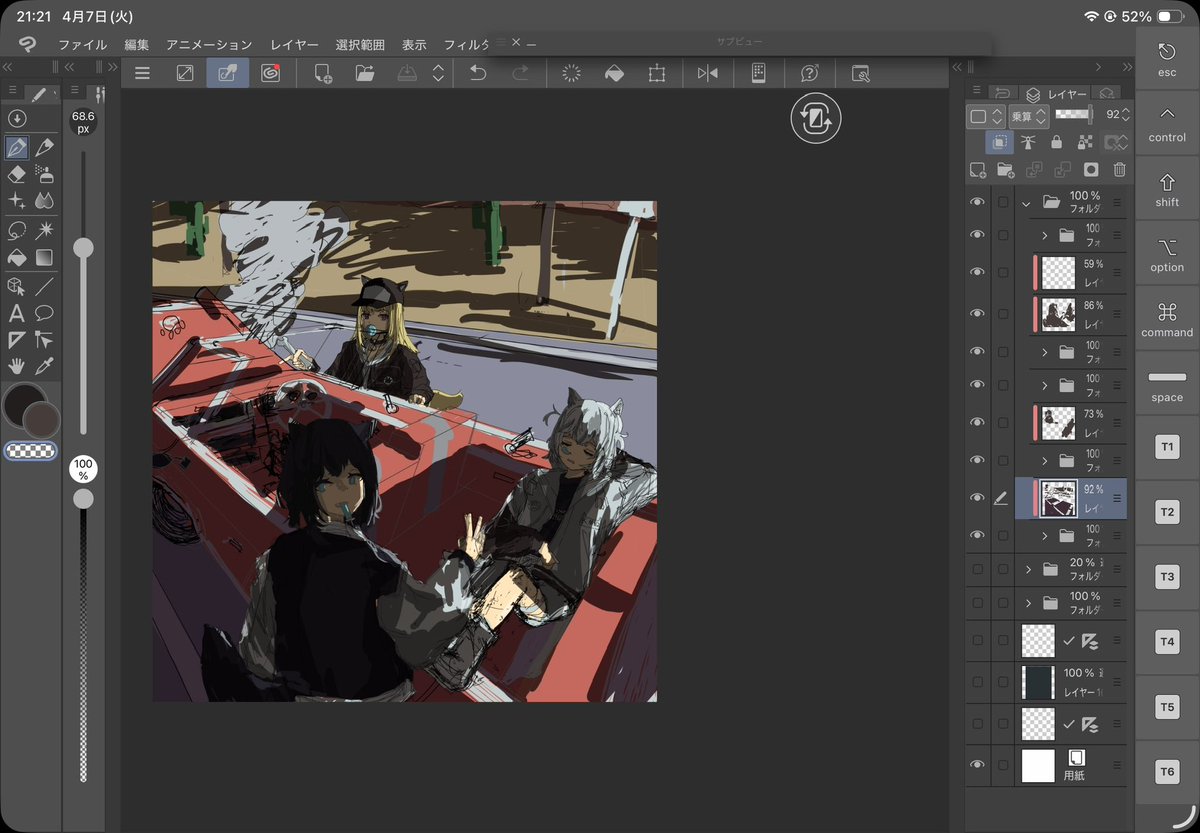Click the Transform scale command bar icon
Screen dimensions: 1200x833
[657, 73]
